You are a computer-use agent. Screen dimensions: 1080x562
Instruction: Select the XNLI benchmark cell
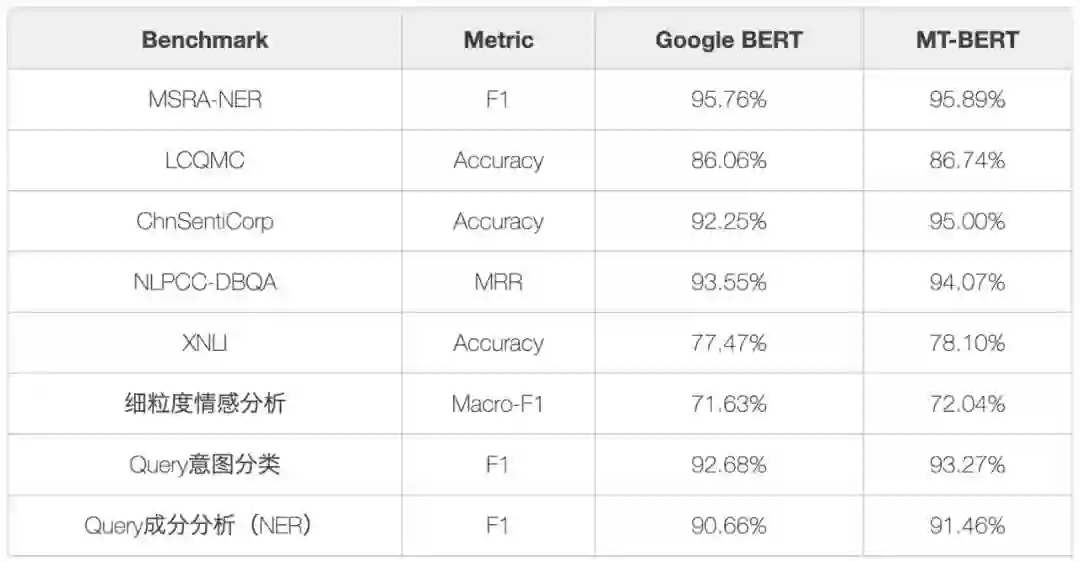point(205,343)
